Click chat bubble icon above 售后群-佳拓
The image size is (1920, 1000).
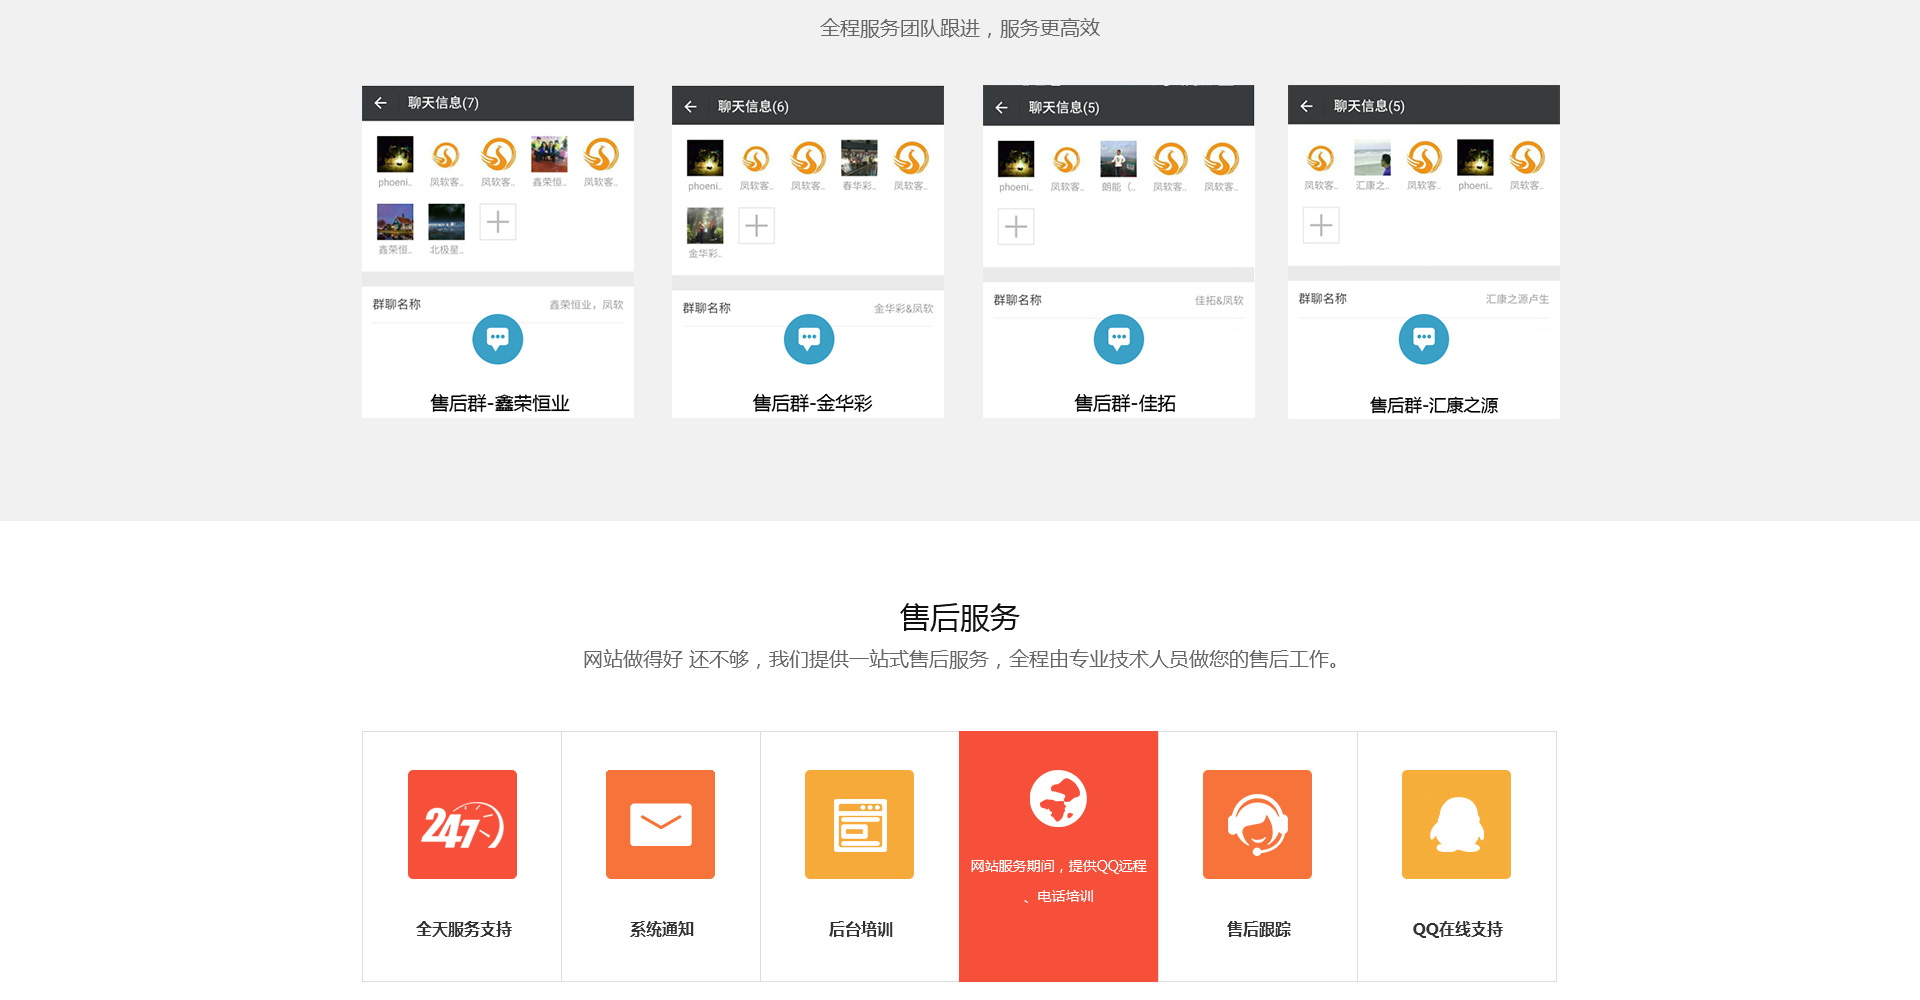point(1119,340)
